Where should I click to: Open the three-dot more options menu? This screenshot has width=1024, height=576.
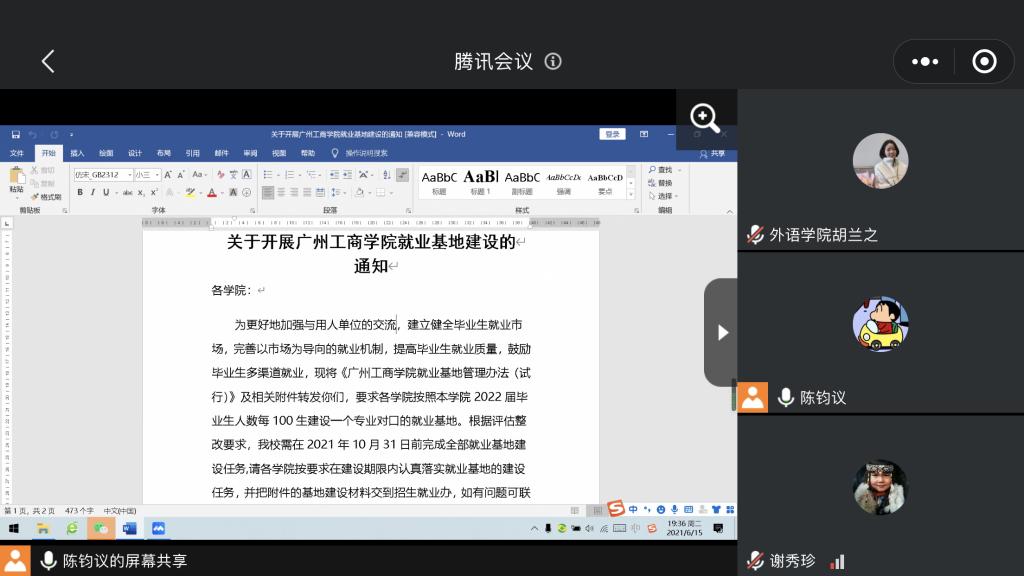coord(925,62)
